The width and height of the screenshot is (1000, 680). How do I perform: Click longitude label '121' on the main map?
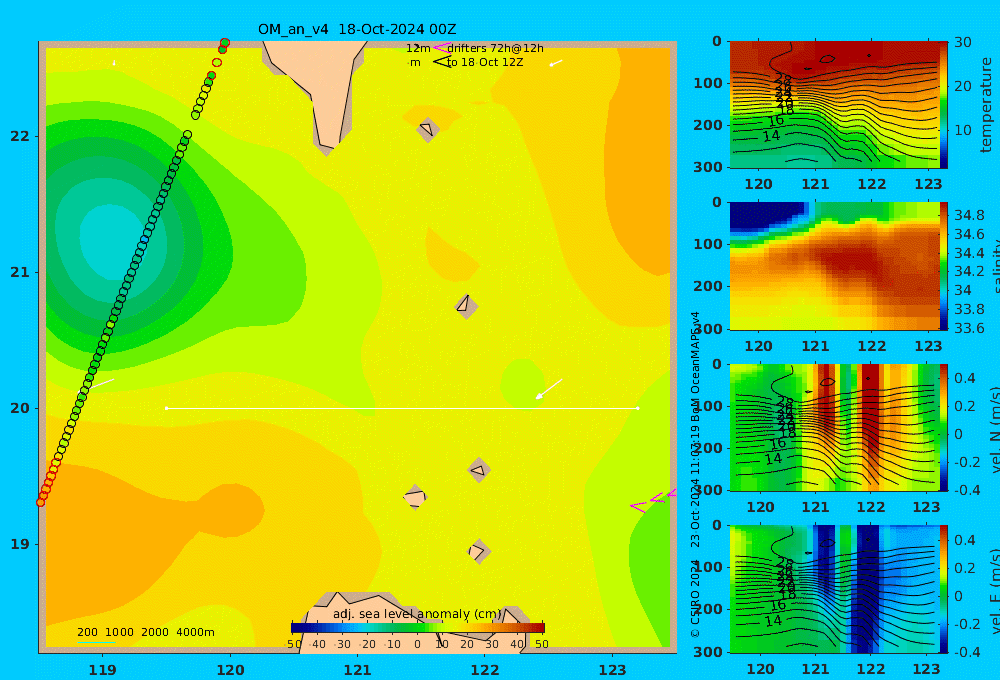[358, 670]
